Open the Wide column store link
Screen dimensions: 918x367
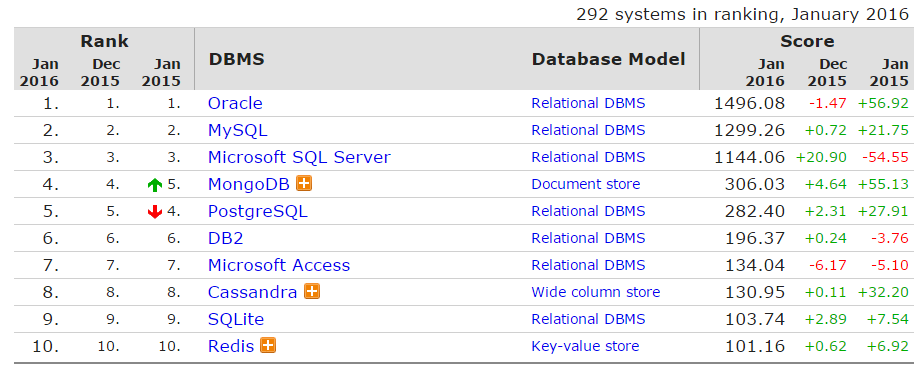(x=595, y=291)
